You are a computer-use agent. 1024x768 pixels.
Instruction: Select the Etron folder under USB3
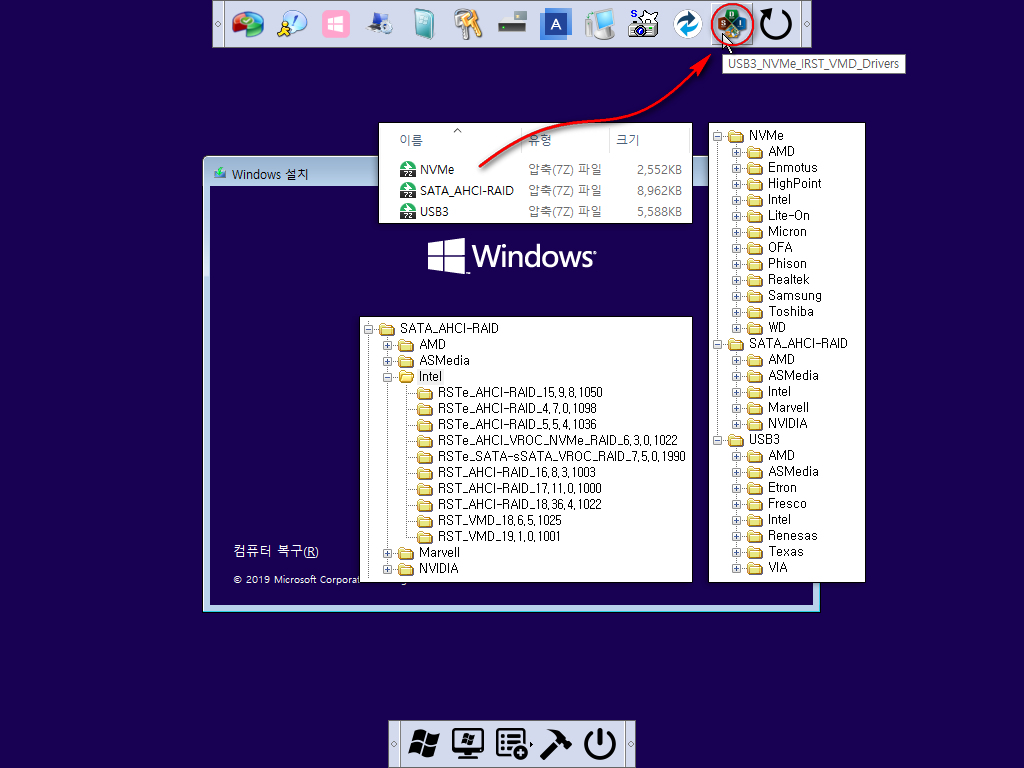782,488
